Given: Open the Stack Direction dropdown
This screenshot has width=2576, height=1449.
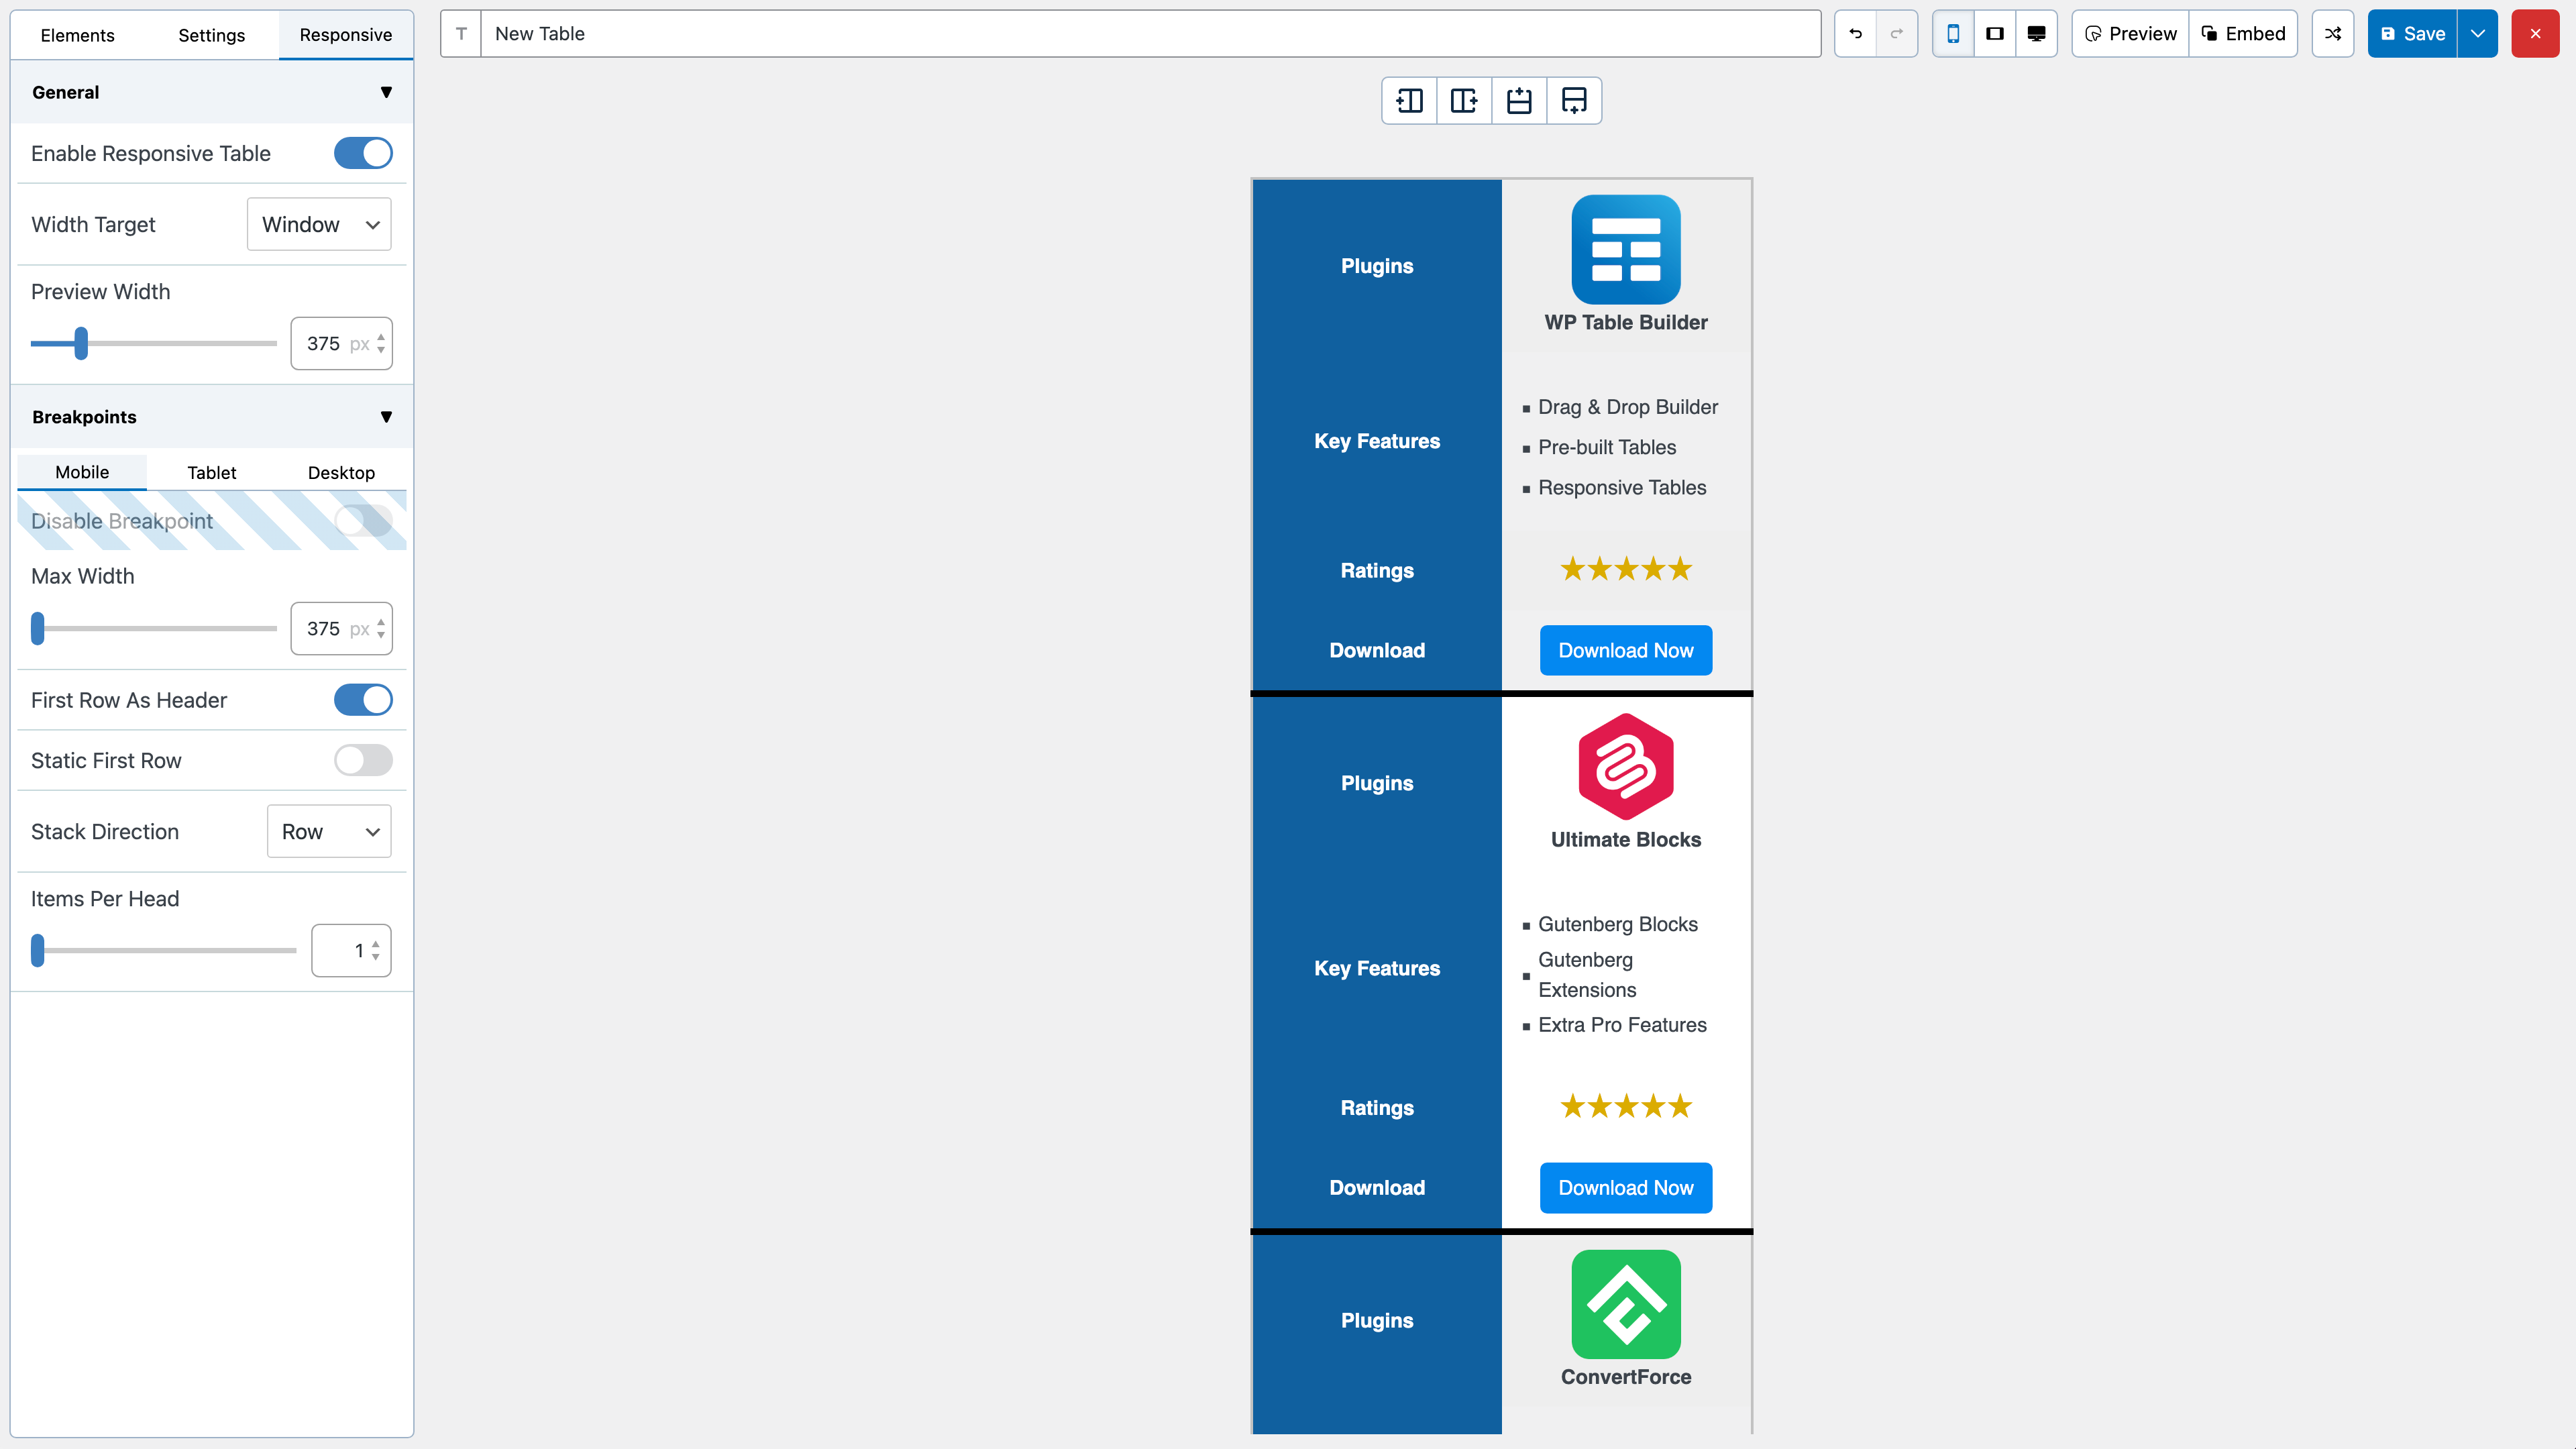Looking at the screenshot, I should pyautogui.click(x=328, y=831).
